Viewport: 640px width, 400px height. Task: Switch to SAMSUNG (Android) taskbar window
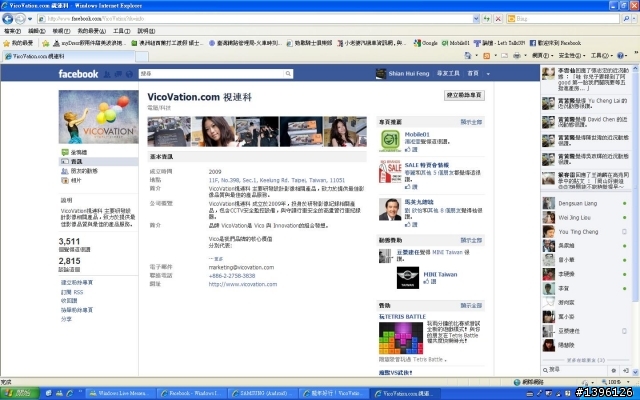(262, 393)
